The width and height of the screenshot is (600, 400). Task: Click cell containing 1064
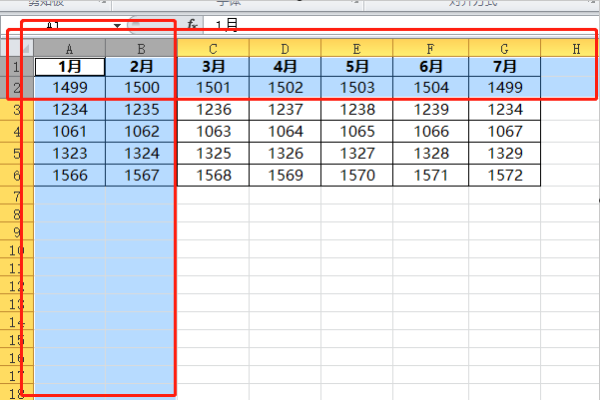tap(285, 132)
